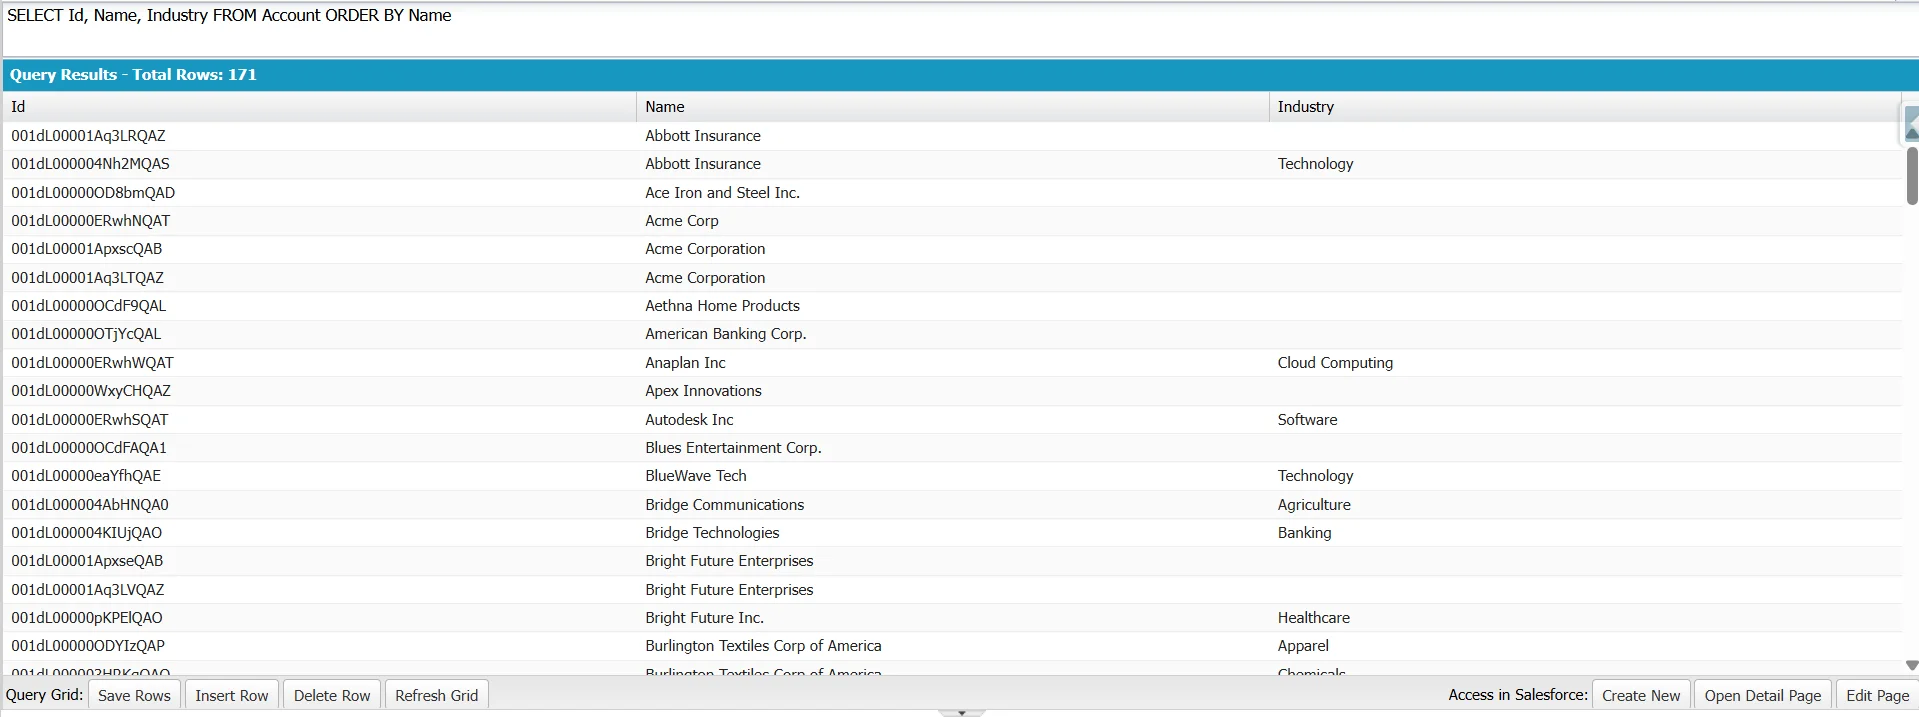Select Id cell 001dL00000OCdFAQA1
Viewport: 1919px width, 717px height.
tap(319, 448)
